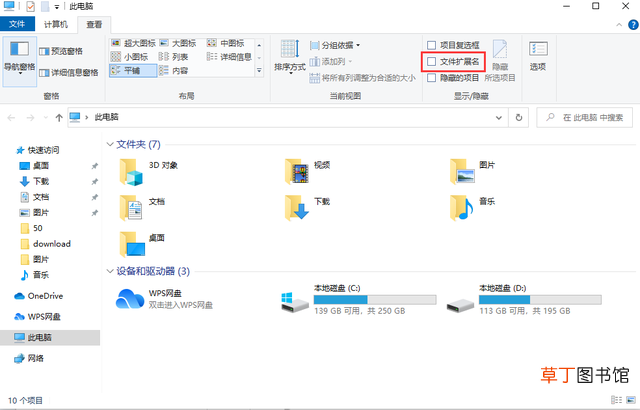Switch to the View (查看) tab

(94, 25)
